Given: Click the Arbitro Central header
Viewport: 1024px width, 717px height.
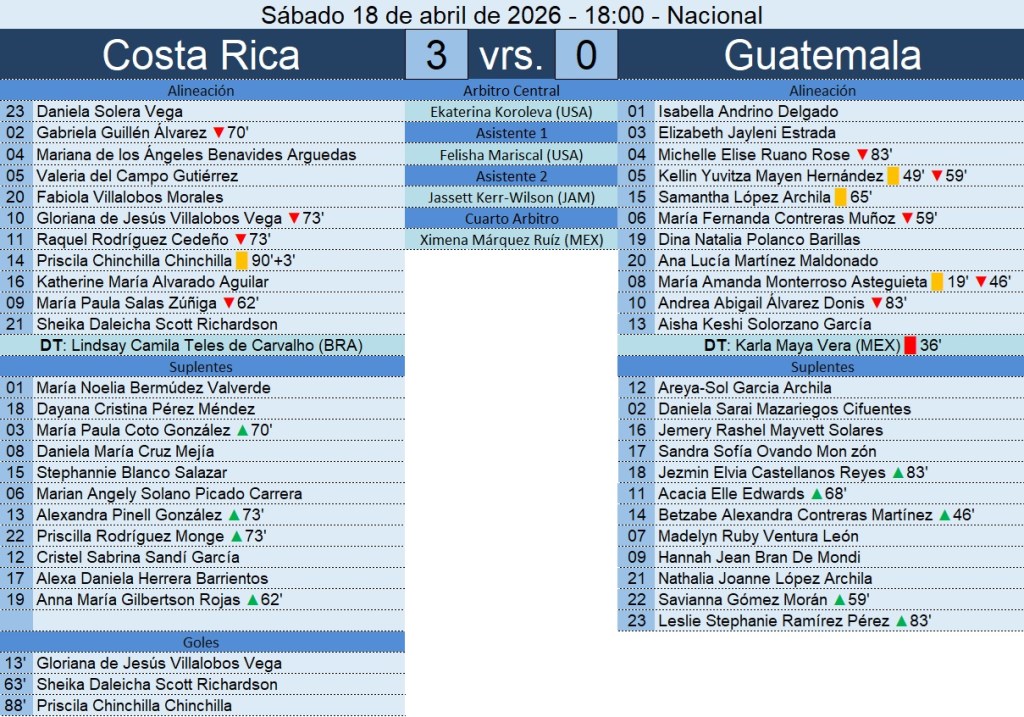Looking at the screenshot, I should pyautogui.click(x=511, y=91).
